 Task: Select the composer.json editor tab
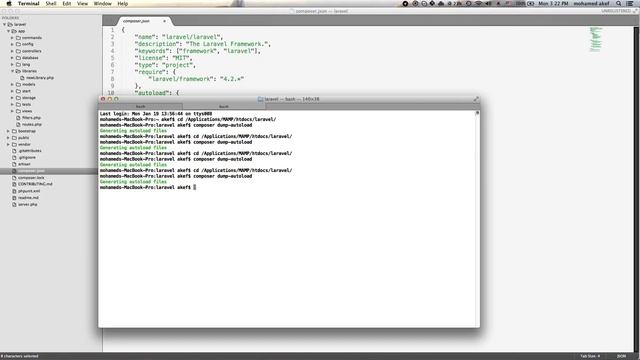(x=144, y=21)
